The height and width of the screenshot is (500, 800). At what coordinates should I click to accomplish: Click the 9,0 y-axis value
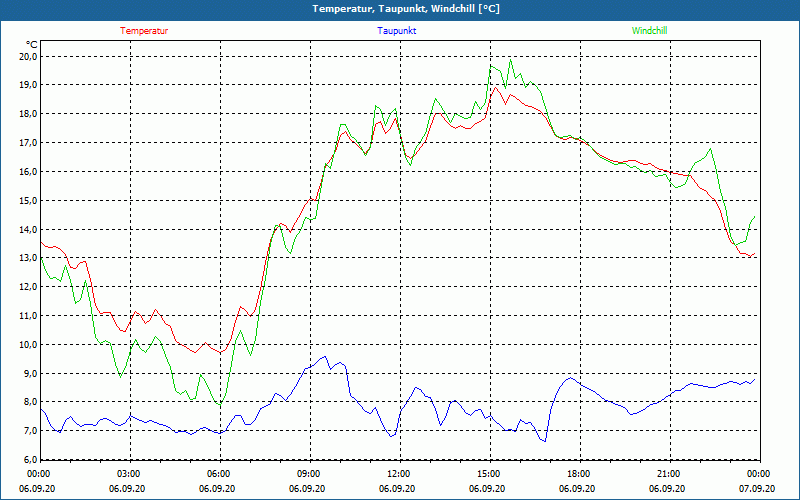click(x=31, y=373)
